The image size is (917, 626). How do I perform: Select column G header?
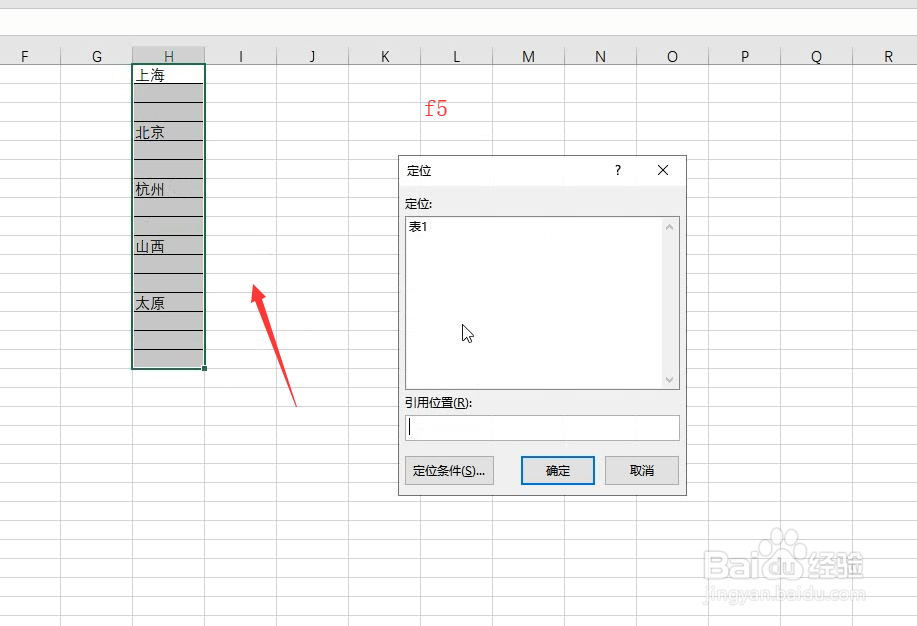click(96, 56)
